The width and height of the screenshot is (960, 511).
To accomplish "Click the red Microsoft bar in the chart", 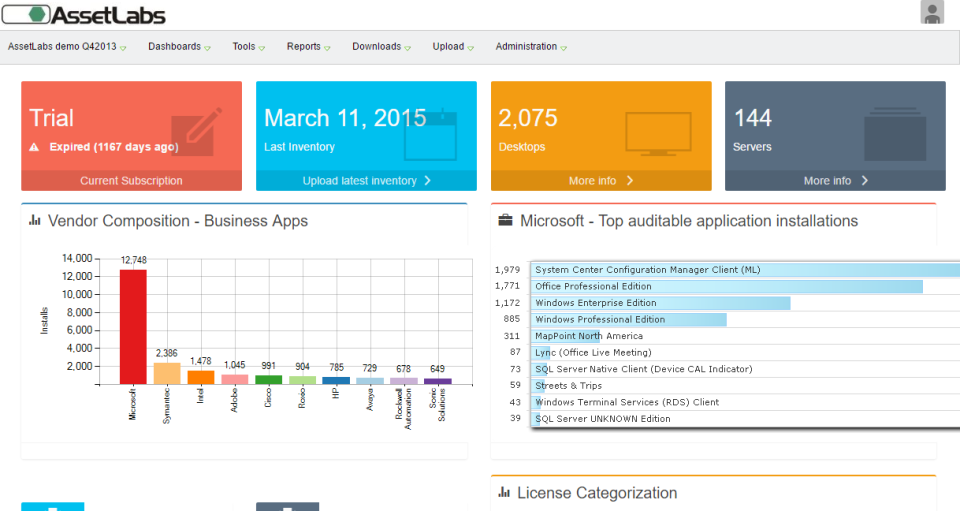I will (x=133, y=326).
